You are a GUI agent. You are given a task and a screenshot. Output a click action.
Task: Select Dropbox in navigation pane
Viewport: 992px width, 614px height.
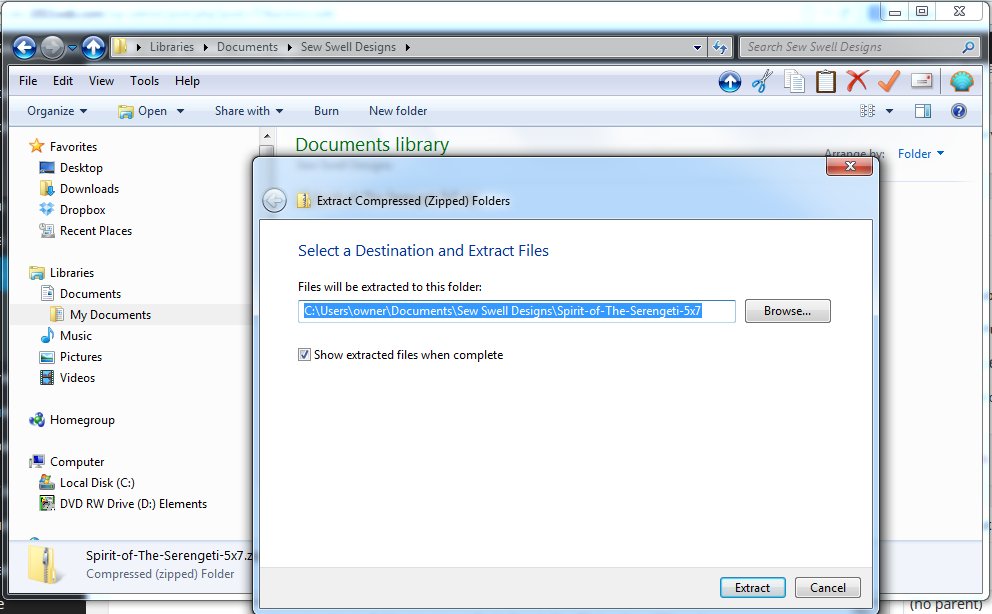click(x=72, y=209)
